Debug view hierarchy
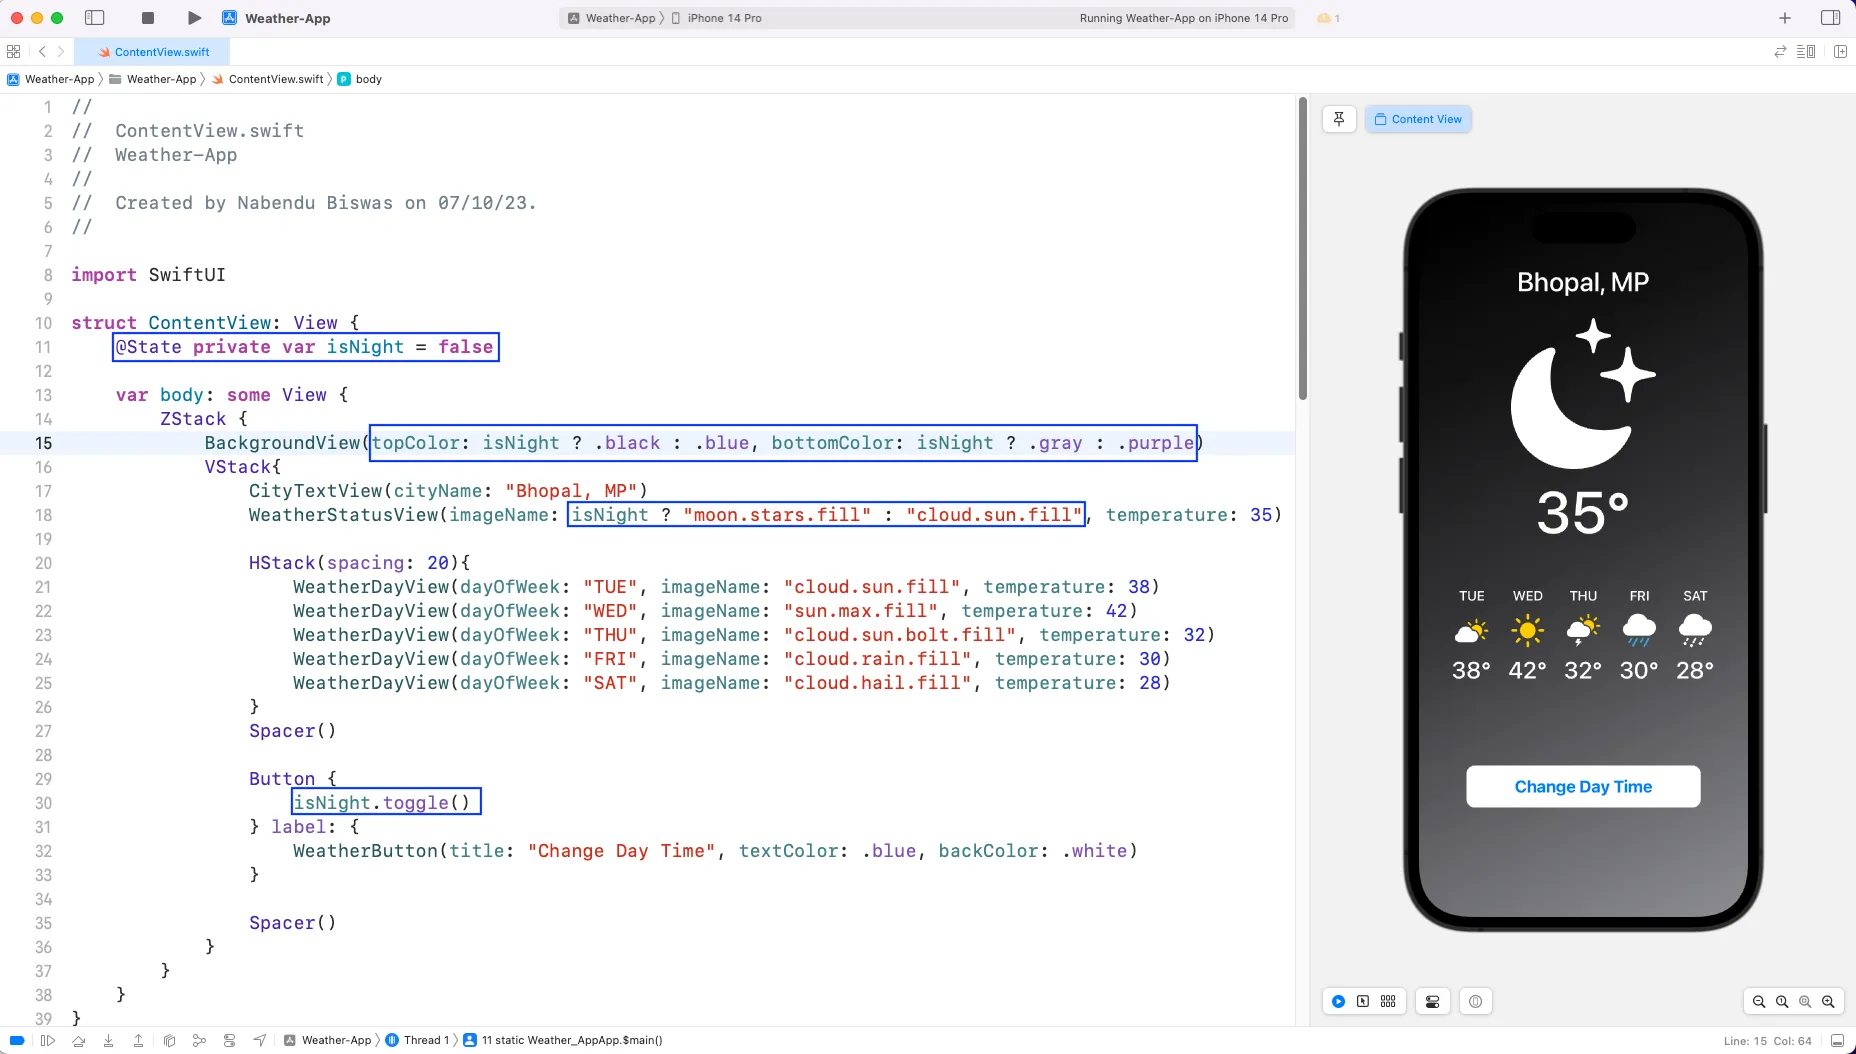1856x1054 pixels. 169,1040
